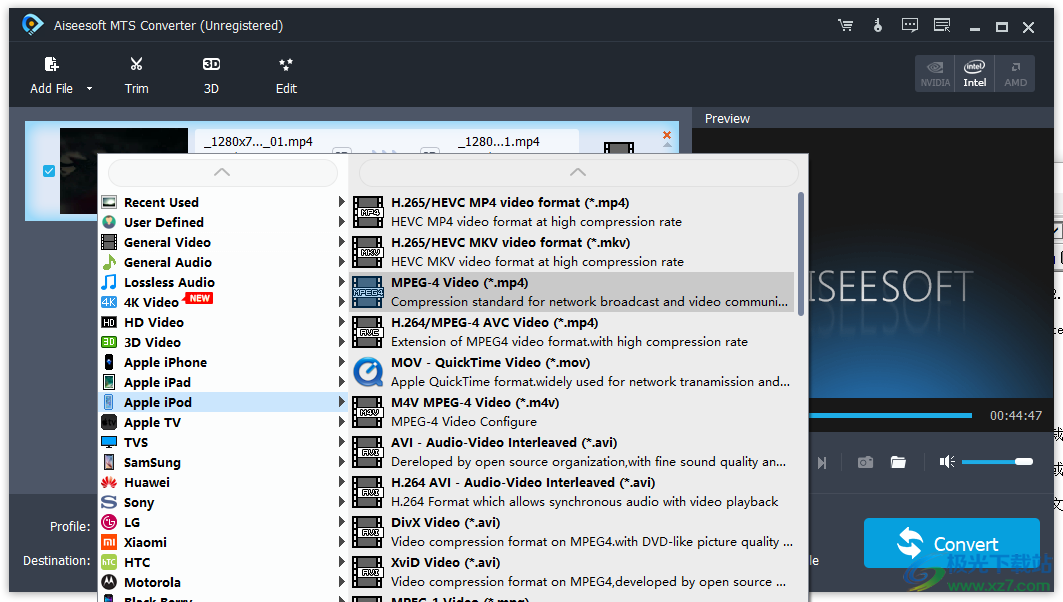Open the Add File toolbar button
The height and width of the screenshot is (602, 1063).
click(x=52, y=75)
